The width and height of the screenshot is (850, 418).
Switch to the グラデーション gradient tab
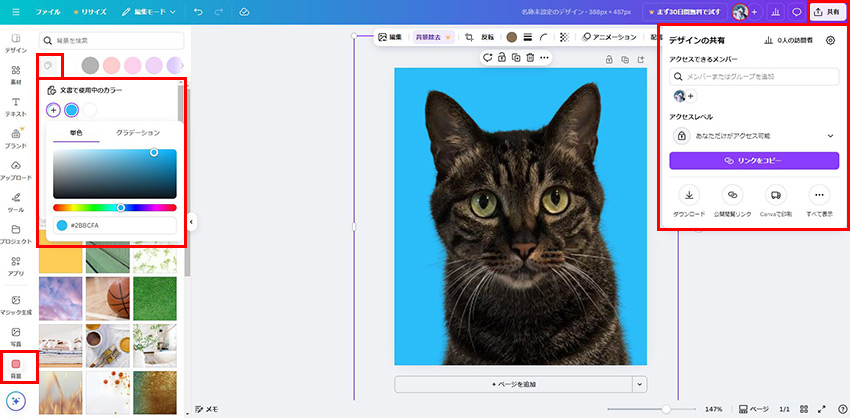(137, 132)
